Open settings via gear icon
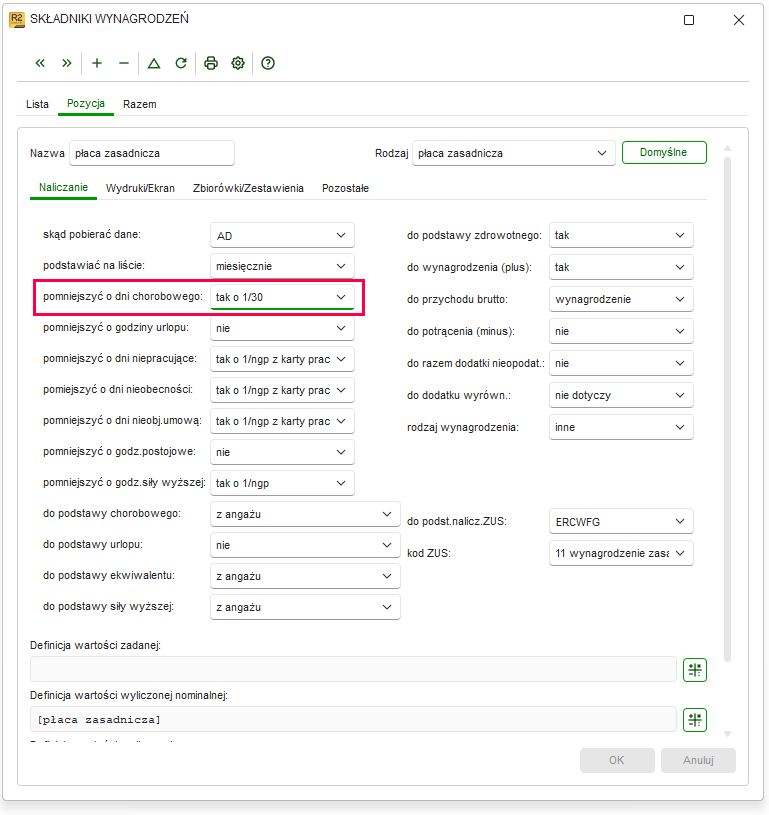 point(238,63)
